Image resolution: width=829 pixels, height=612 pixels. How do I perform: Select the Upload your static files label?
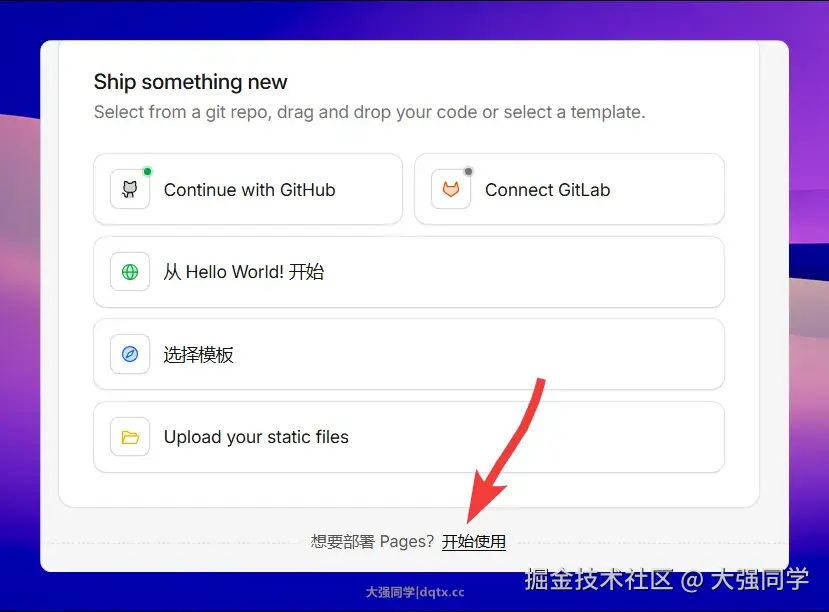click(256, 437)
